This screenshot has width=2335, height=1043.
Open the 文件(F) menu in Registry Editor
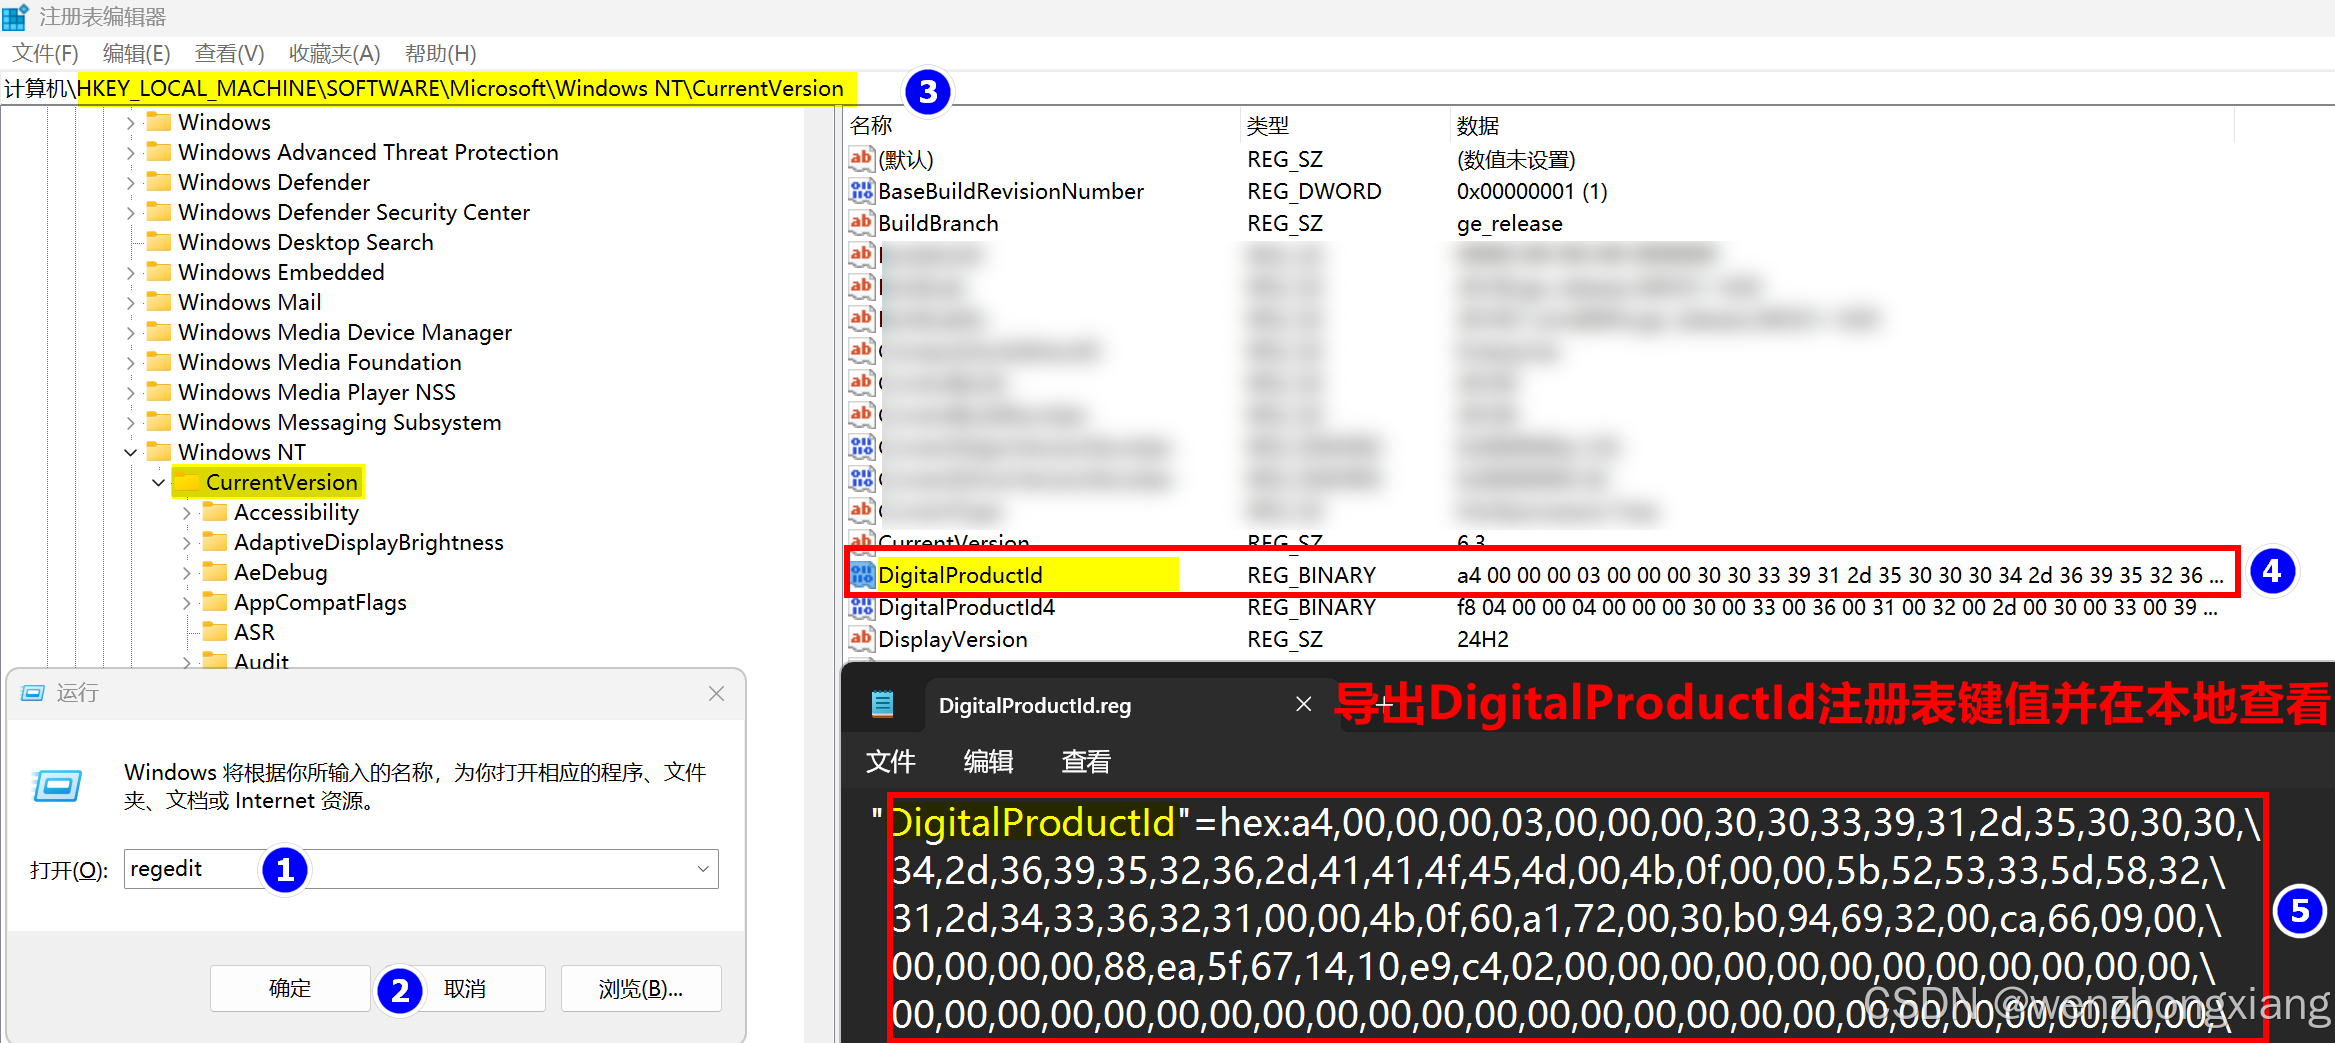[x=45, y=53]
